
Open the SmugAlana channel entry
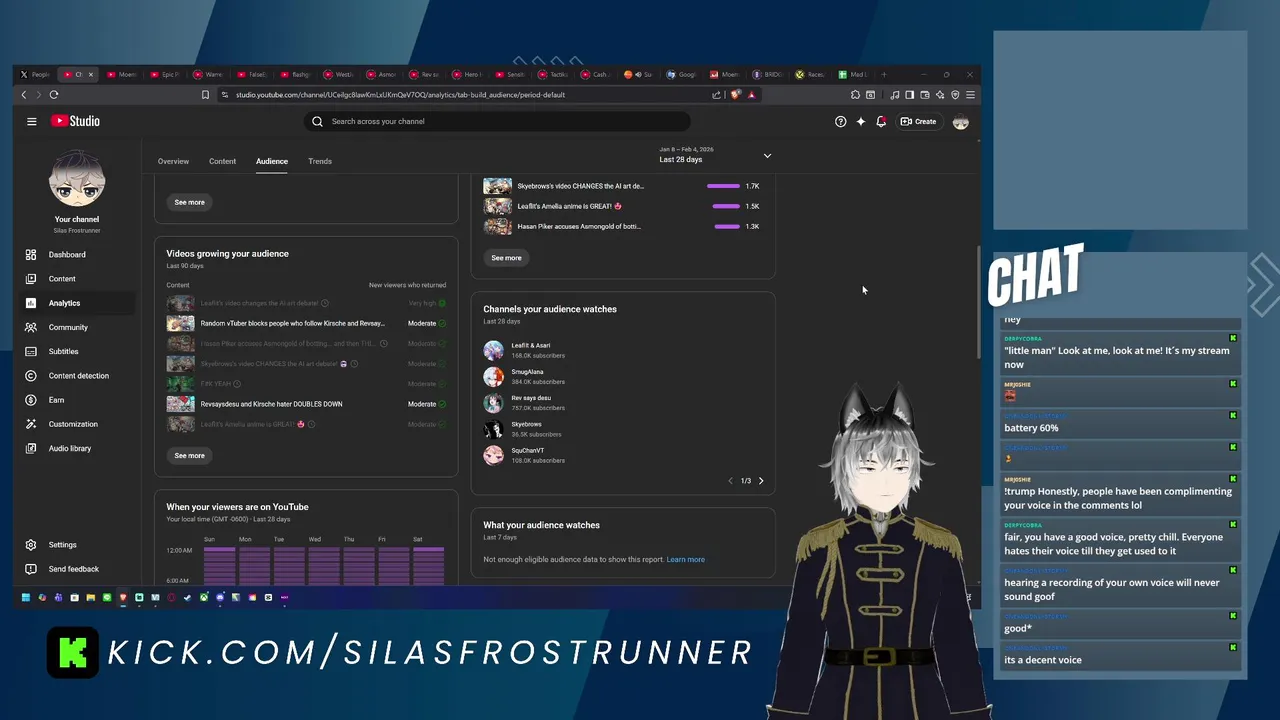click(x=525, y=376)
